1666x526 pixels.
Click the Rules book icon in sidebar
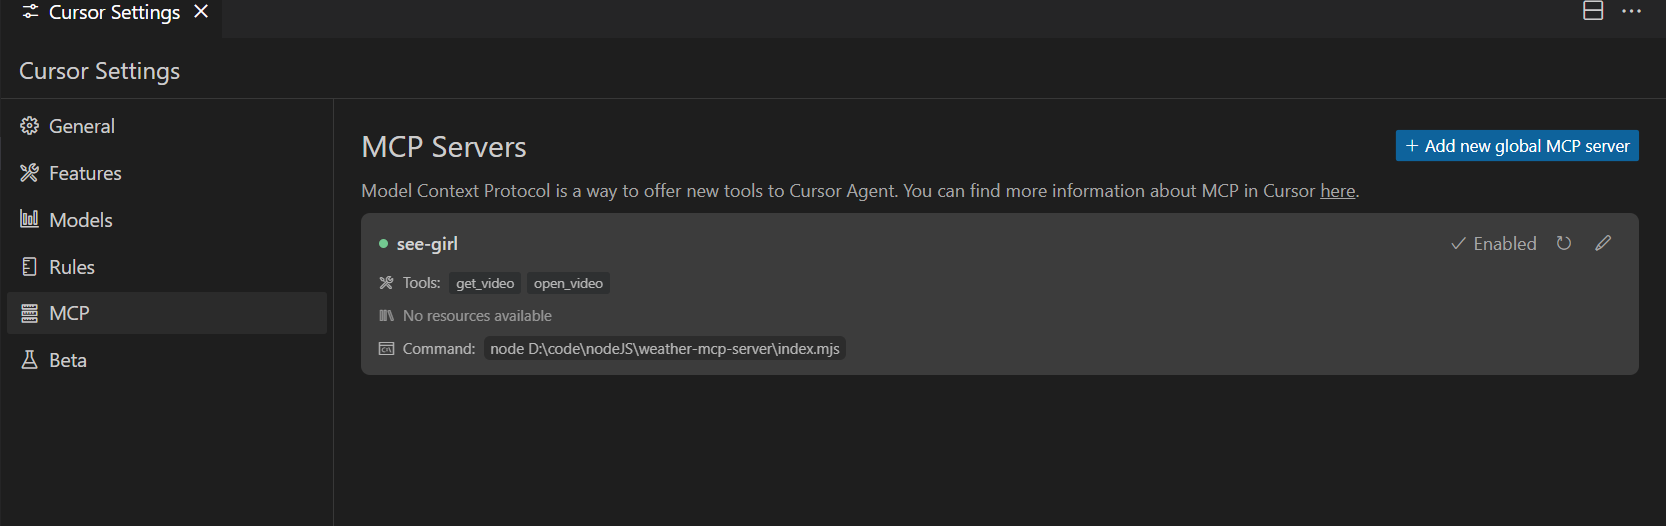click(x=29, y=267)
